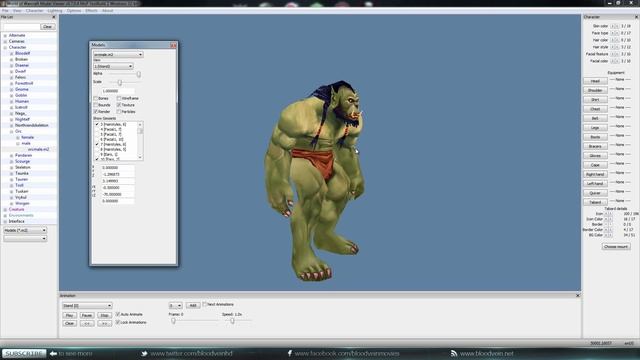Image resolution: width=640 pixels, height=360 pixels.
Task: Open the animation count dropdown beside Add
Action: [x=176, y=305]
